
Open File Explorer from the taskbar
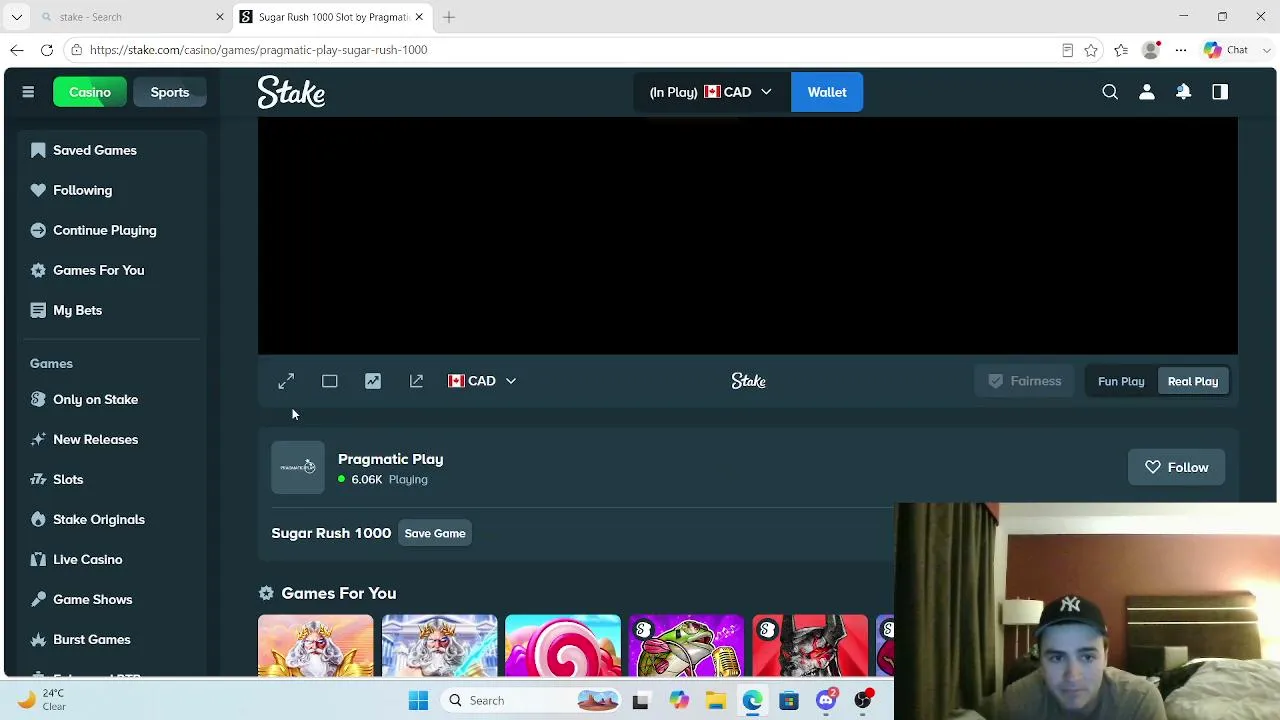[715, 700]
